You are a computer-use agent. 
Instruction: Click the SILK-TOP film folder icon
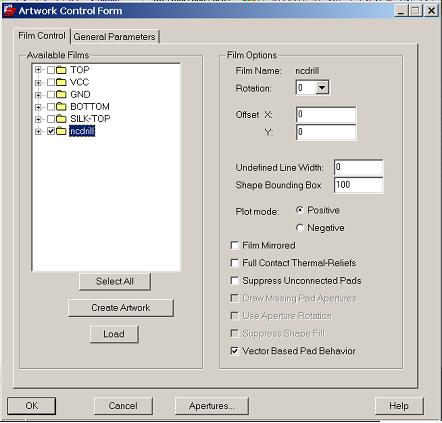tap(61, 119)
